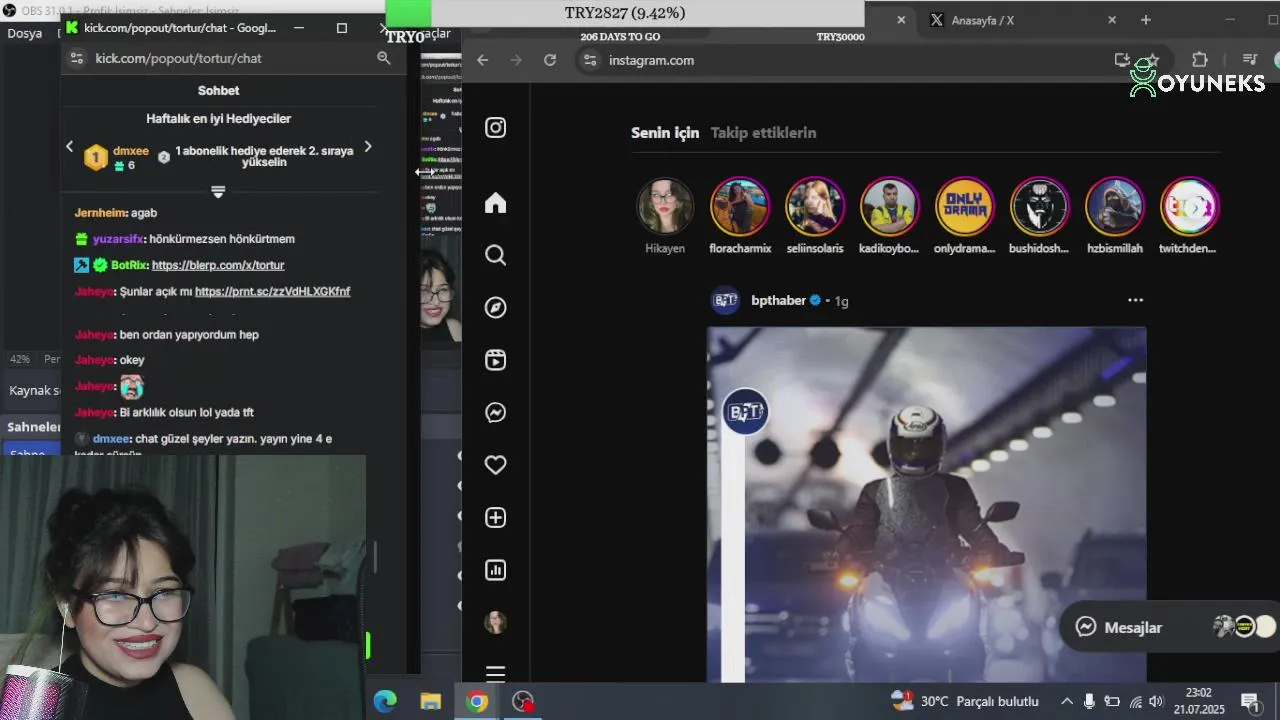This screenshot has width=1280, height=720.
Task: Open Instagram hamburger more menu
Action: pyautogui.click(x=495, y=673)
